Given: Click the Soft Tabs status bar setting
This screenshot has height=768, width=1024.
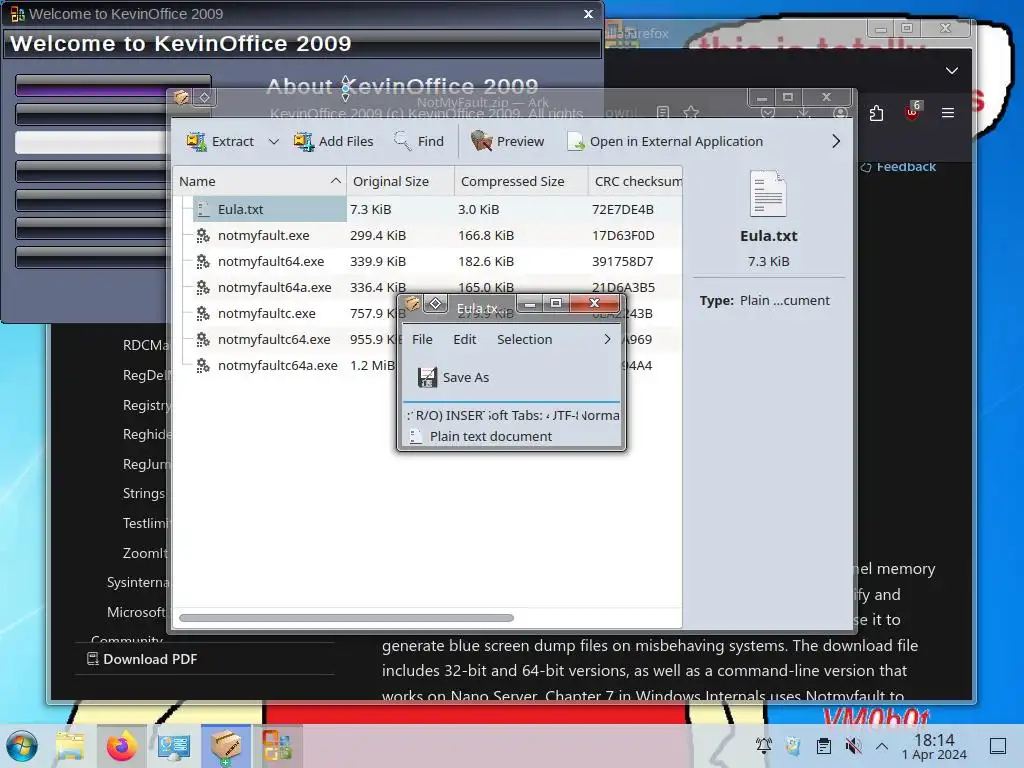Looking at the screenshot, I should (515, 415).
